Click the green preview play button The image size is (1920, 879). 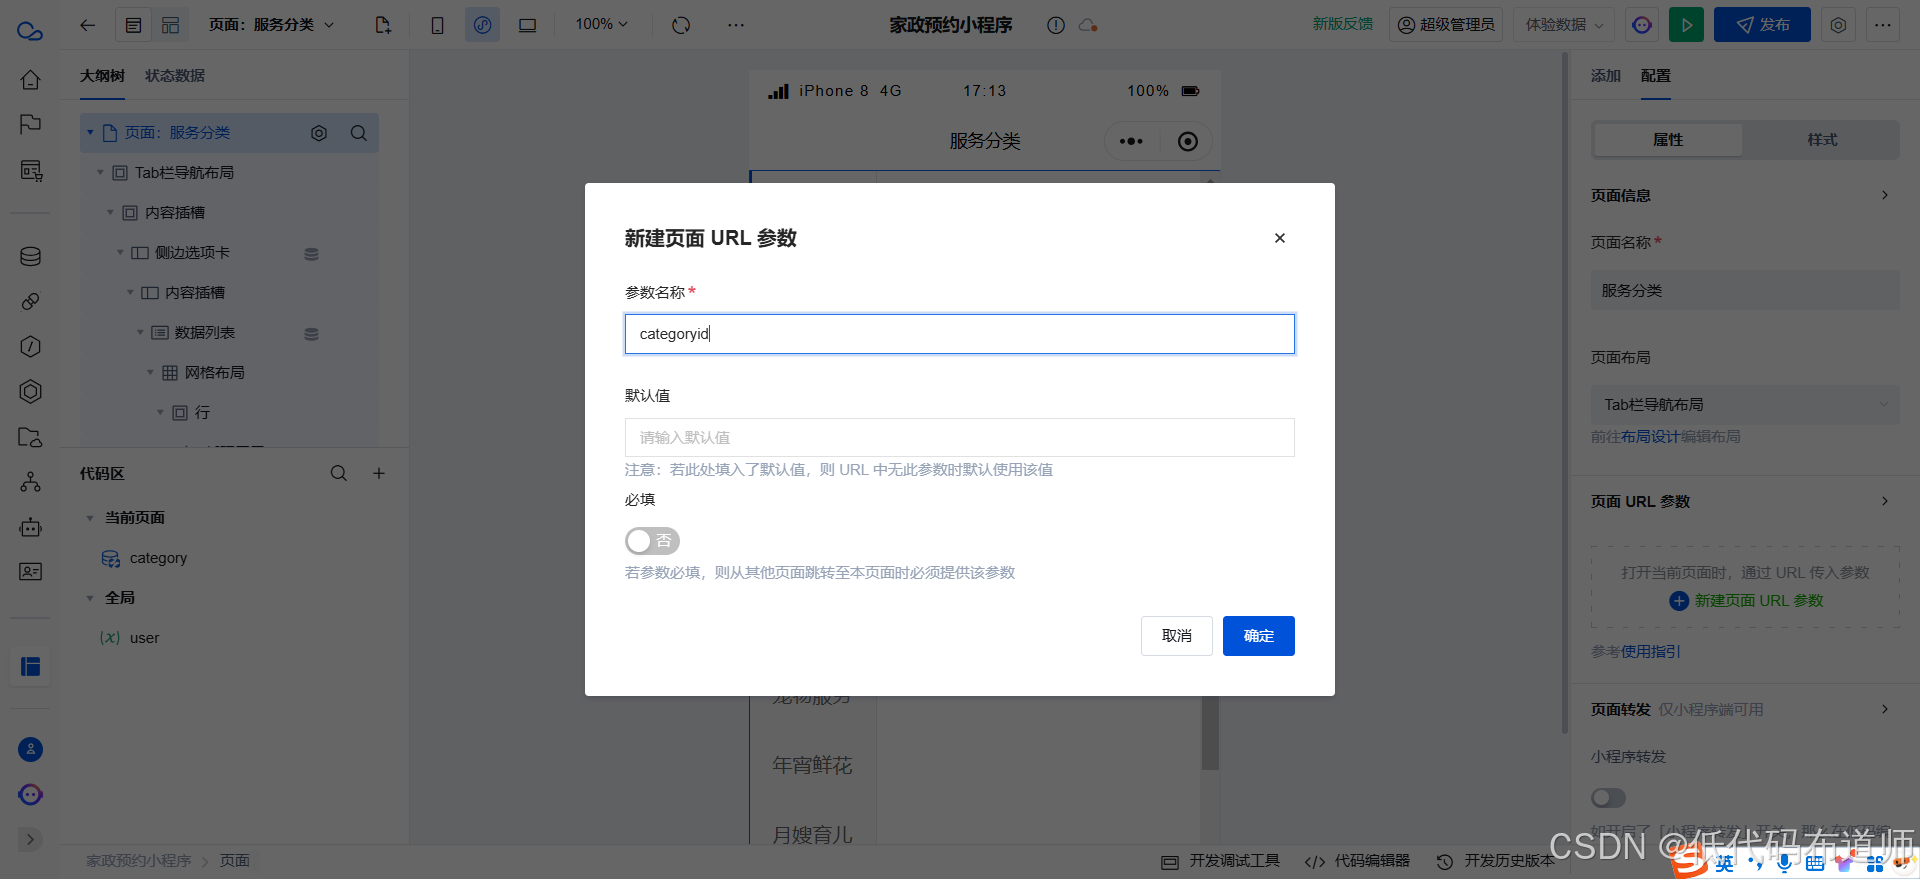point(1687,25)
